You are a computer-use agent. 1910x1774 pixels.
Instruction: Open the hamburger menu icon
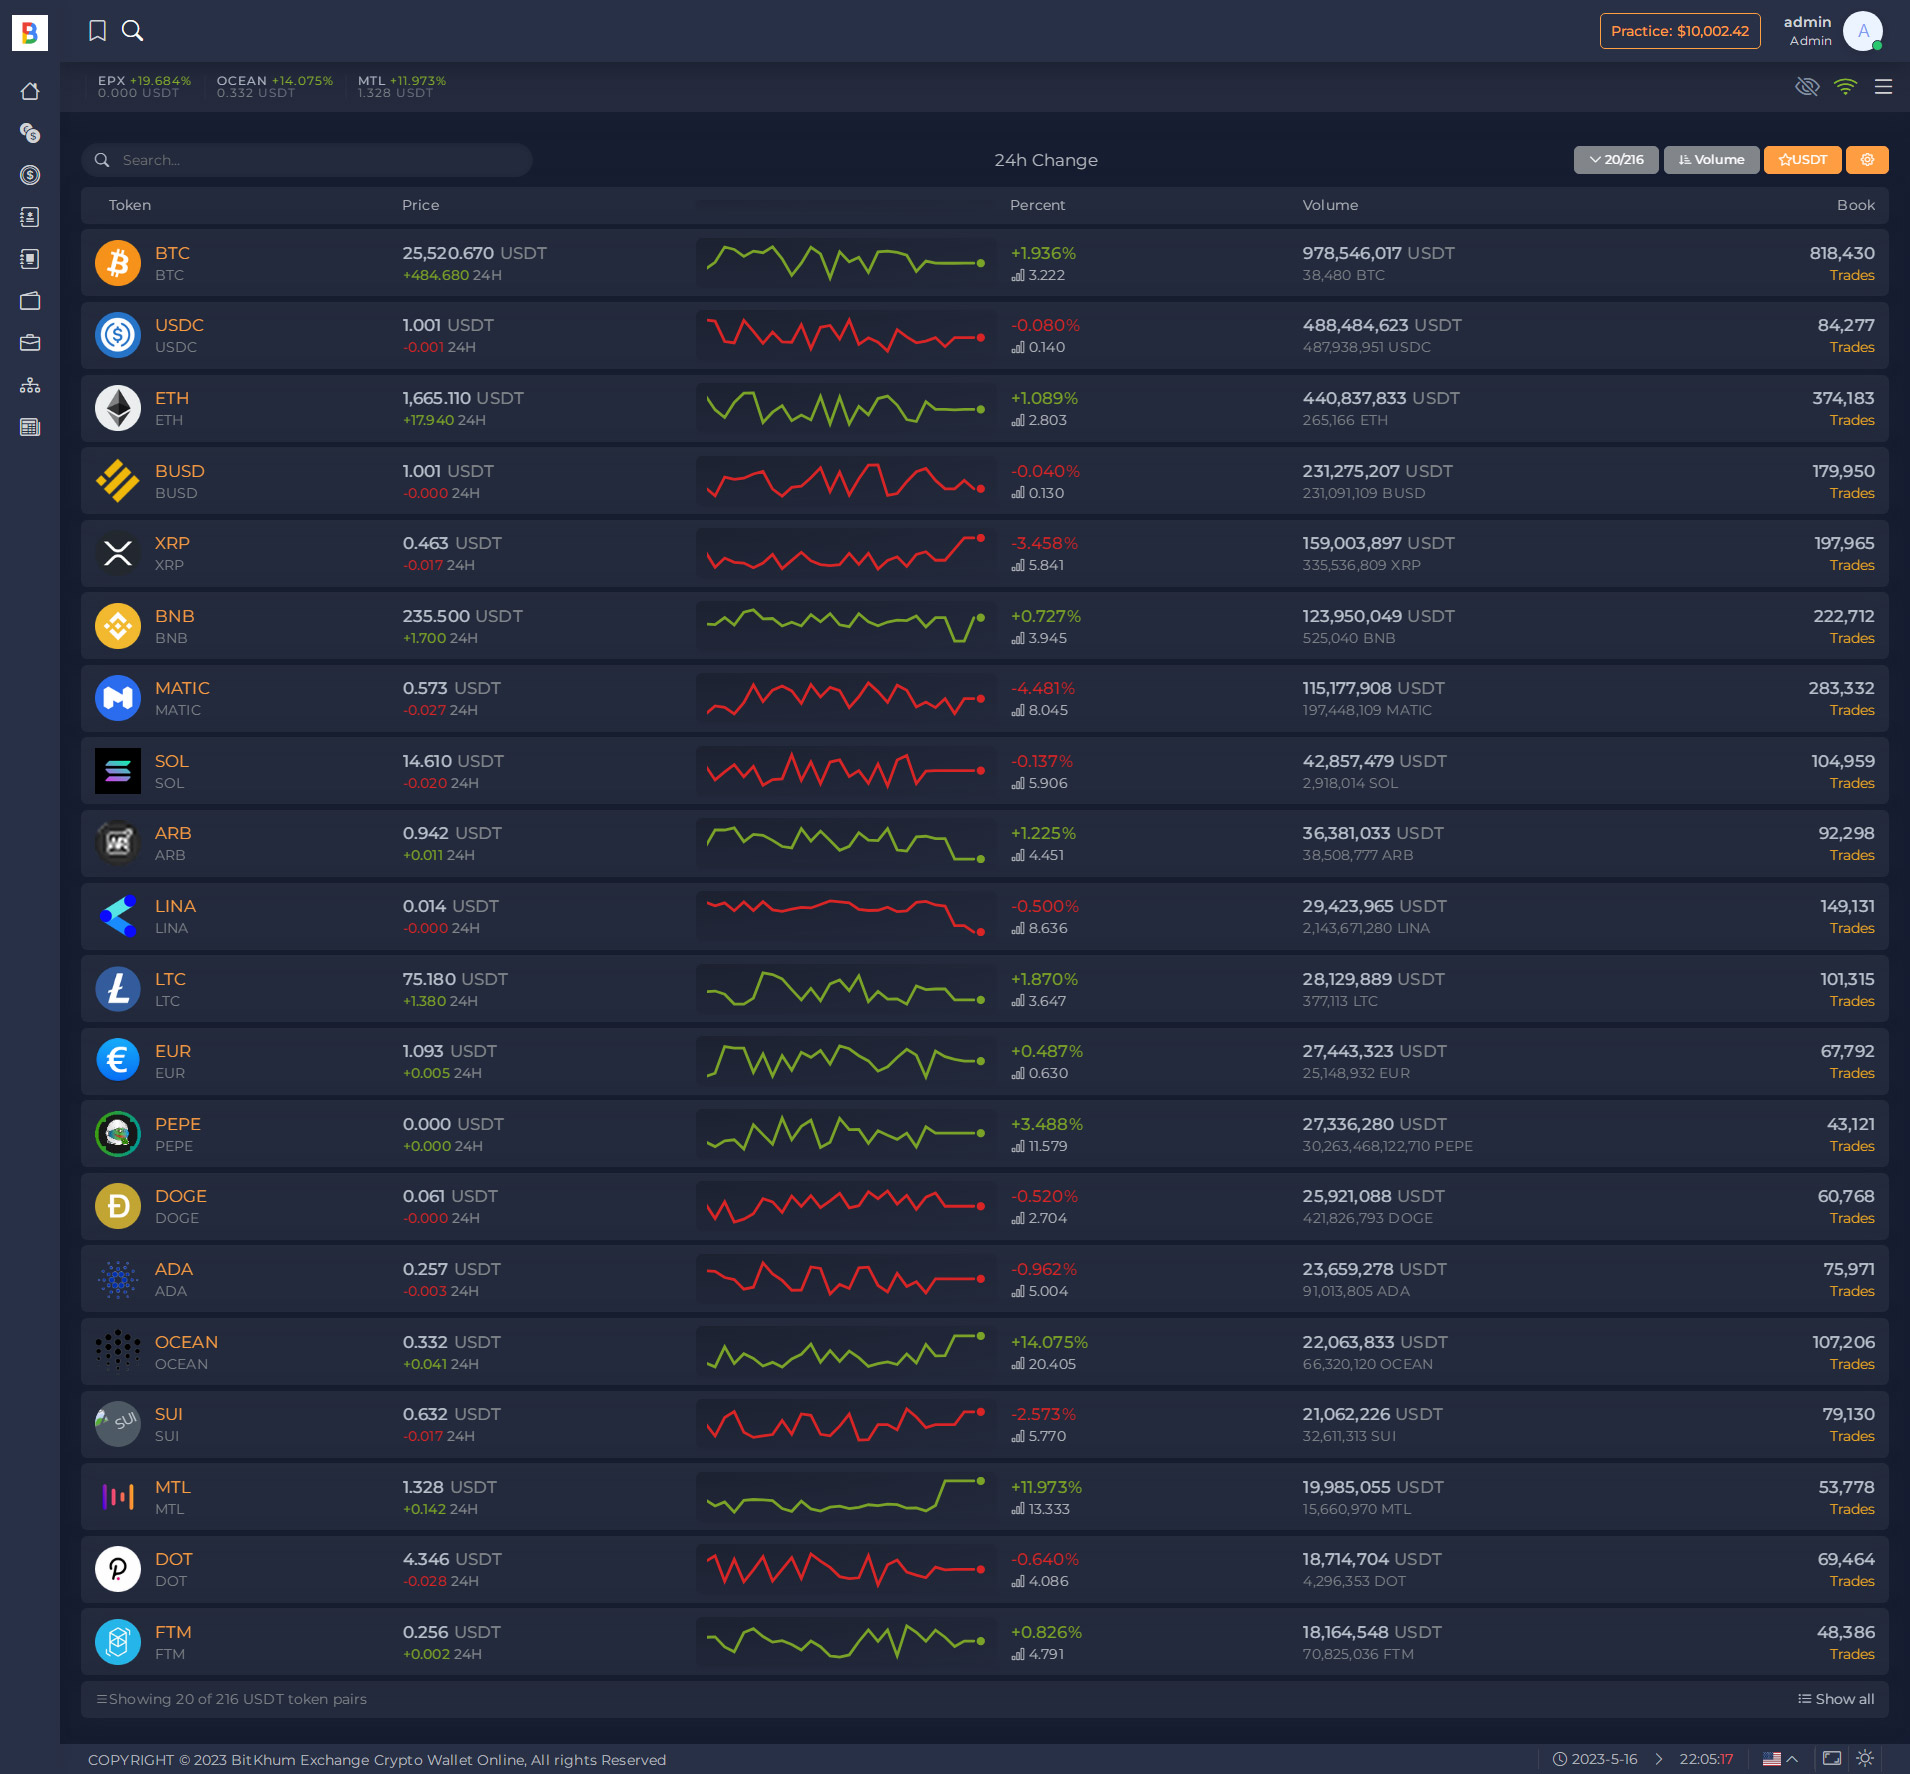click(1883, 87)
